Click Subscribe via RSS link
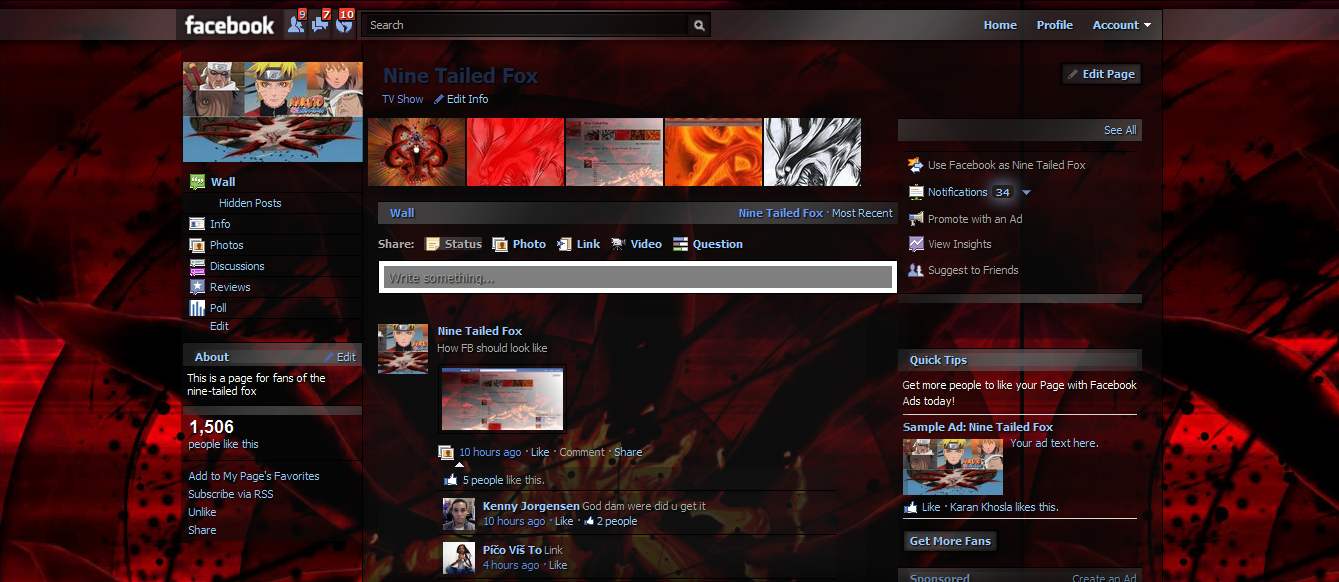 230,494
